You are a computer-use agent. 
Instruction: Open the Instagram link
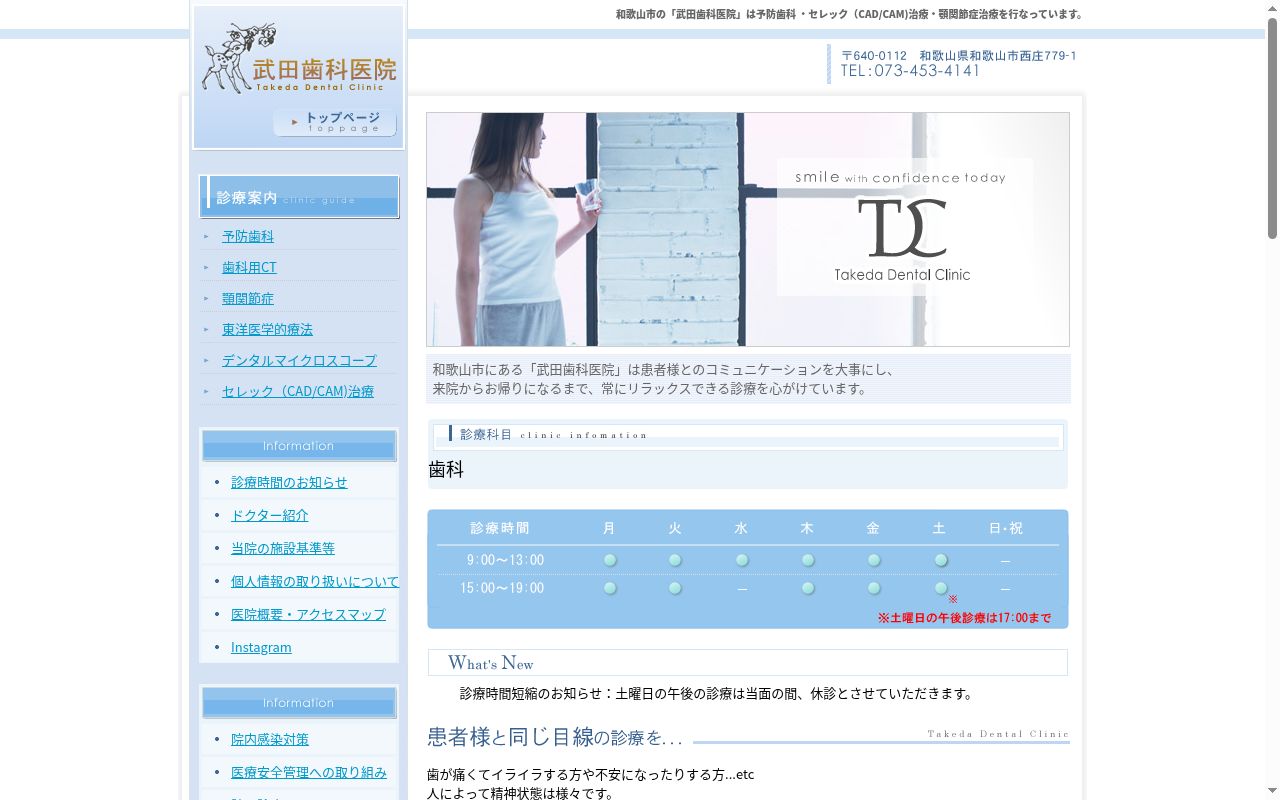coord(261,647)
